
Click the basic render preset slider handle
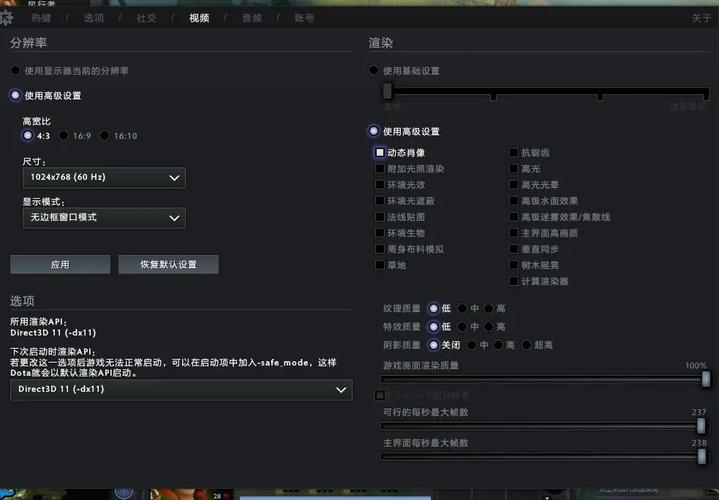(x=387, y=91)
